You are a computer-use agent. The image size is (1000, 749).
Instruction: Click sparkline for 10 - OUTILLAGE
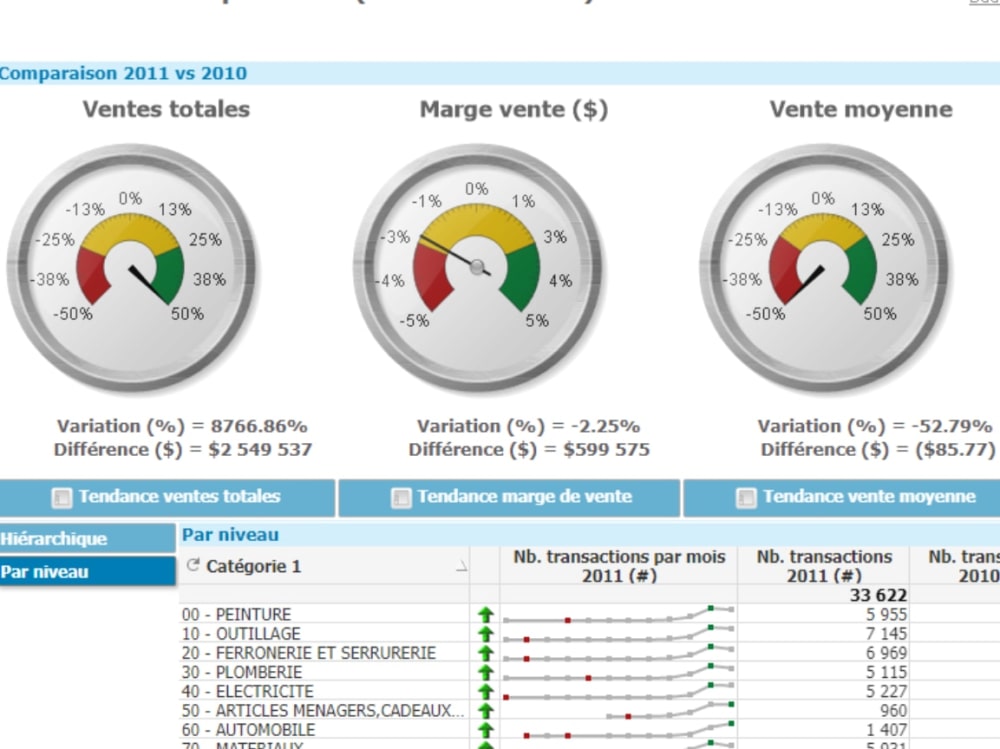(x=619, y=634)
